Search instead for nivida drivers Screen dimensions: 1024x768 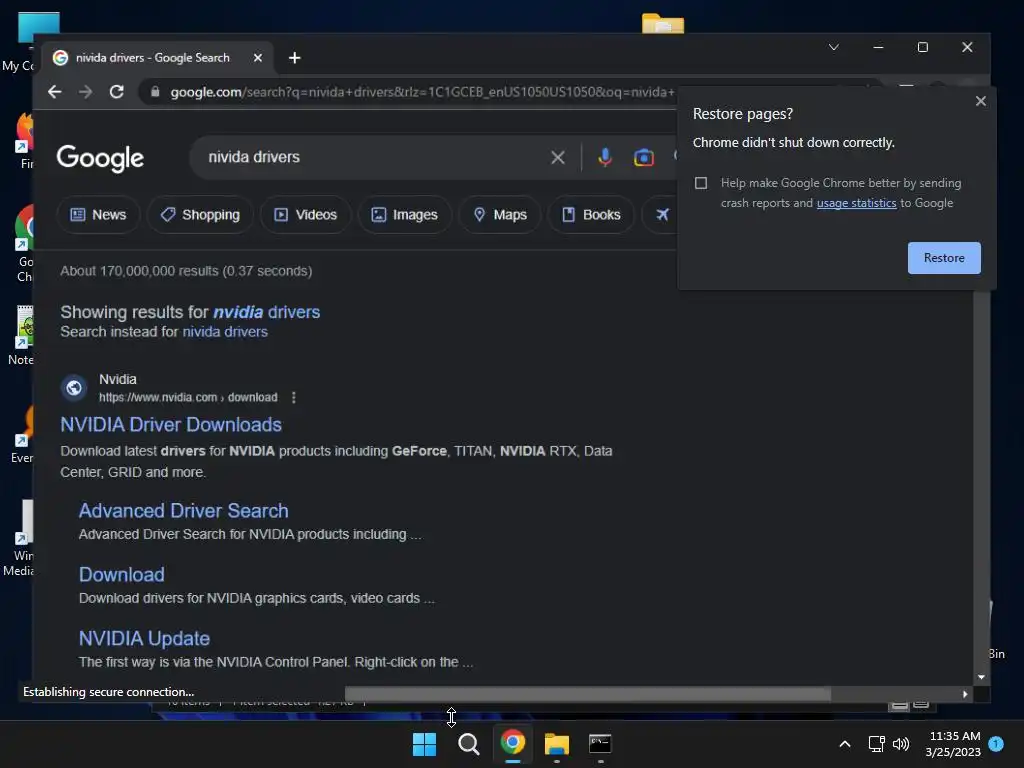pos(225,332)
